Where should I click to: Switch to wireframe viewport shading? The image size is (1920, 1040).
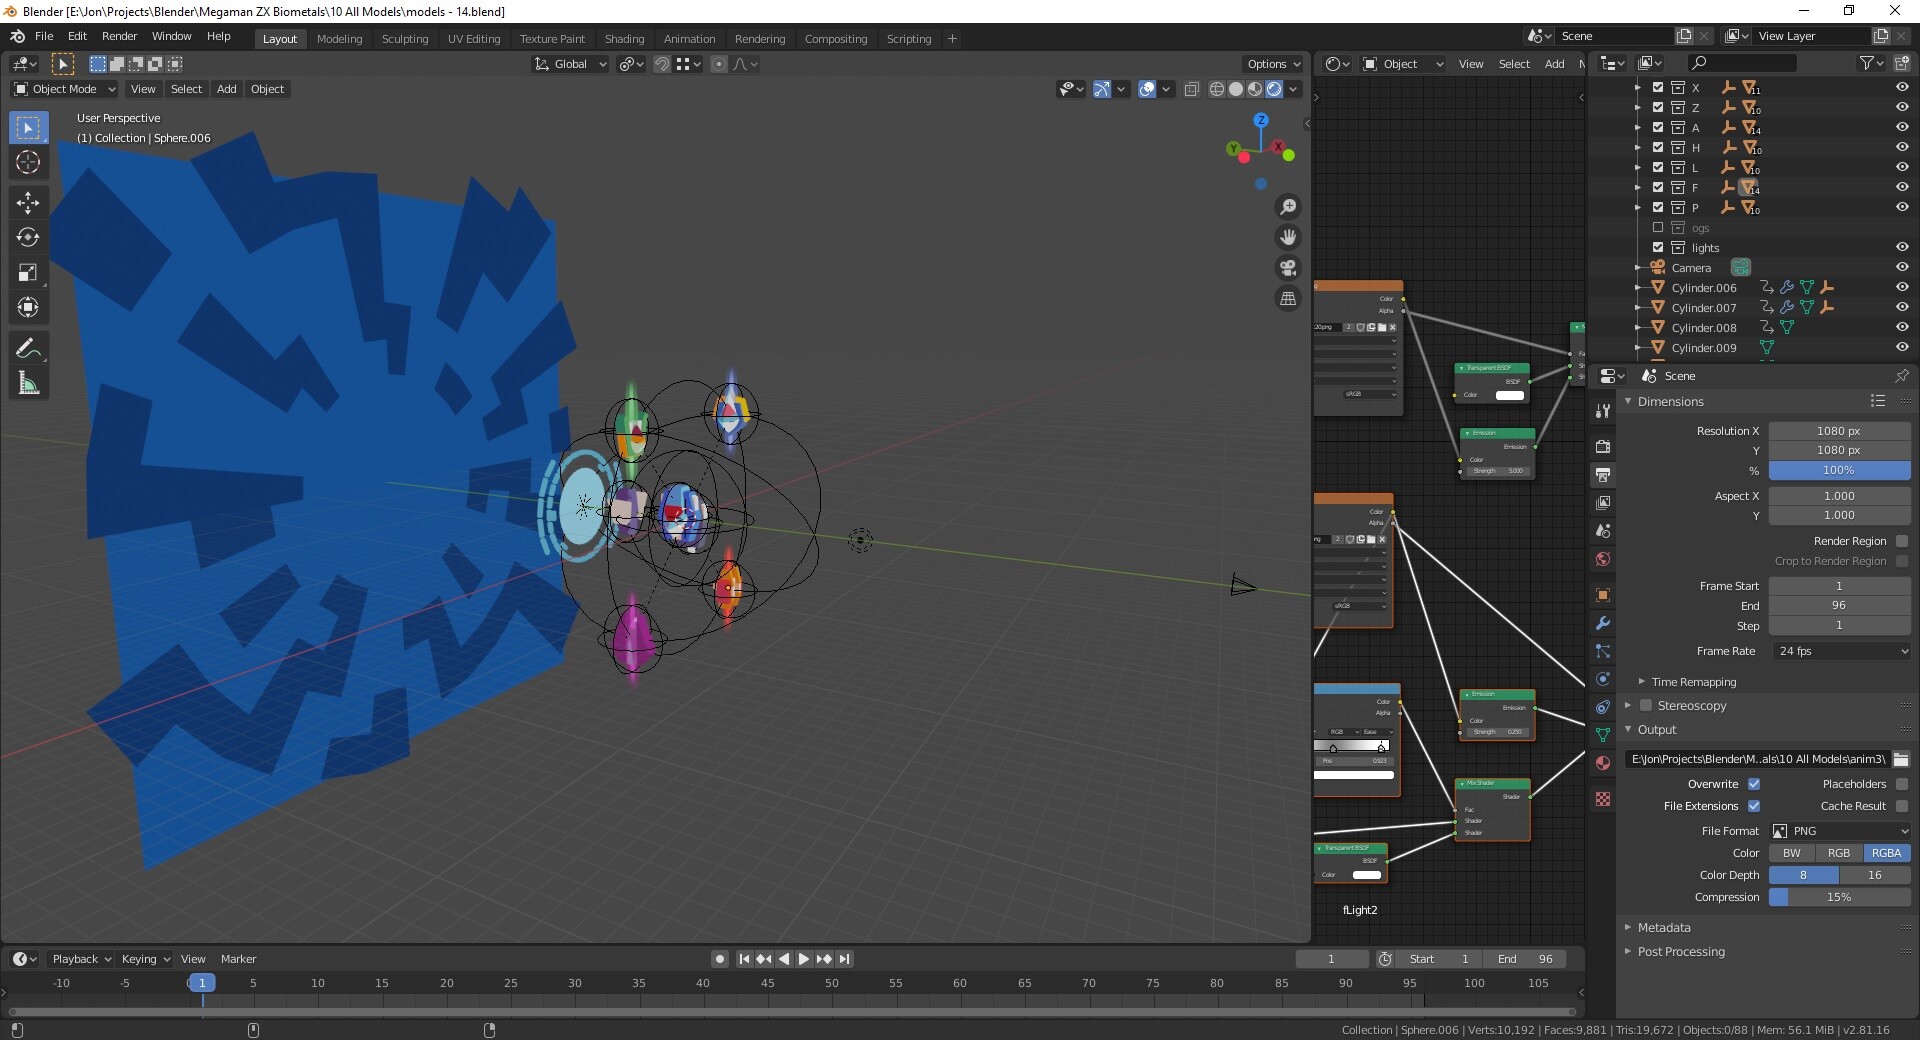(x=1217, y=89)
